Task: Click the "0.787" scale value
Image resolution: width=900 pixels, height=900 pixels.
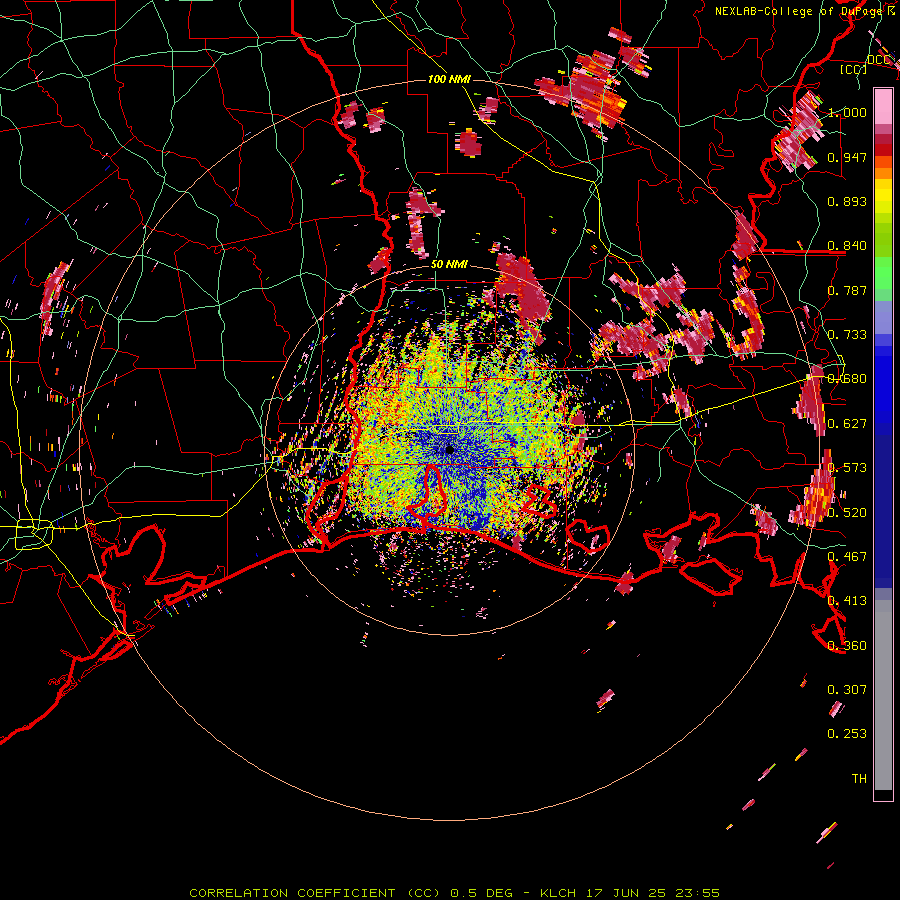Action: coord(847,290)
